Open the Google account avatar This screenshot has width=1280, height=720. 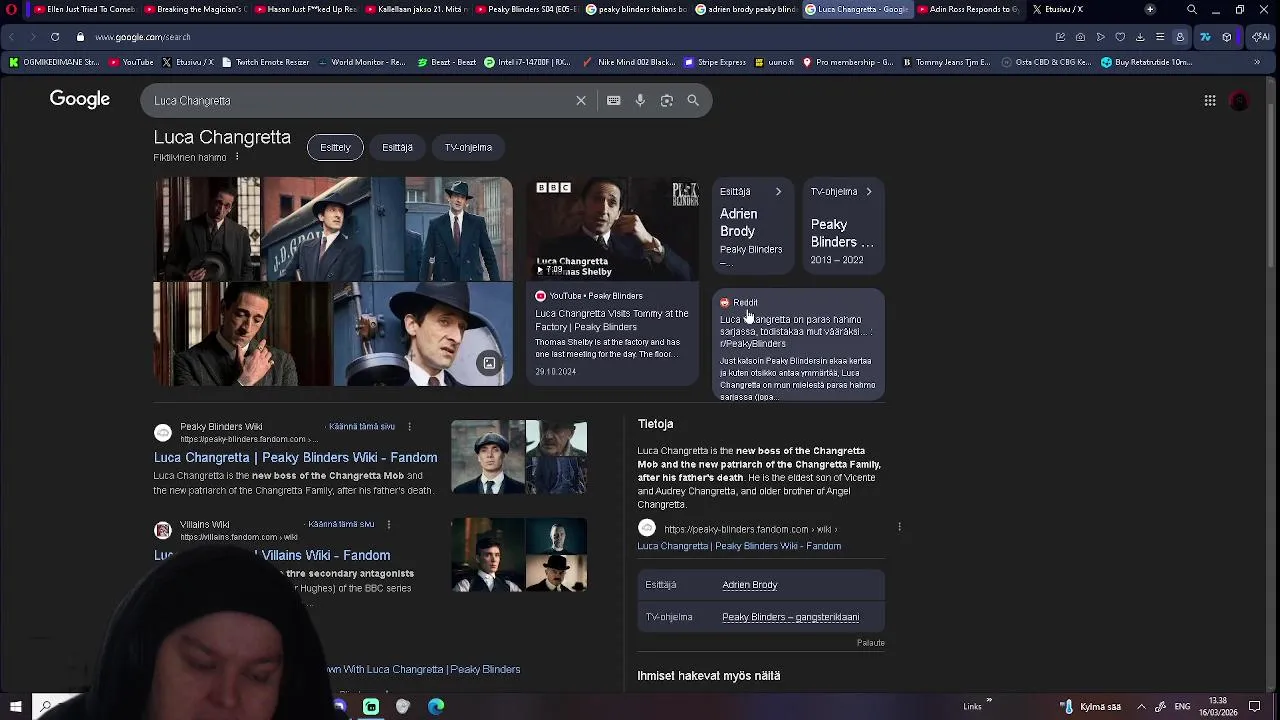(x=1240, y=100)
